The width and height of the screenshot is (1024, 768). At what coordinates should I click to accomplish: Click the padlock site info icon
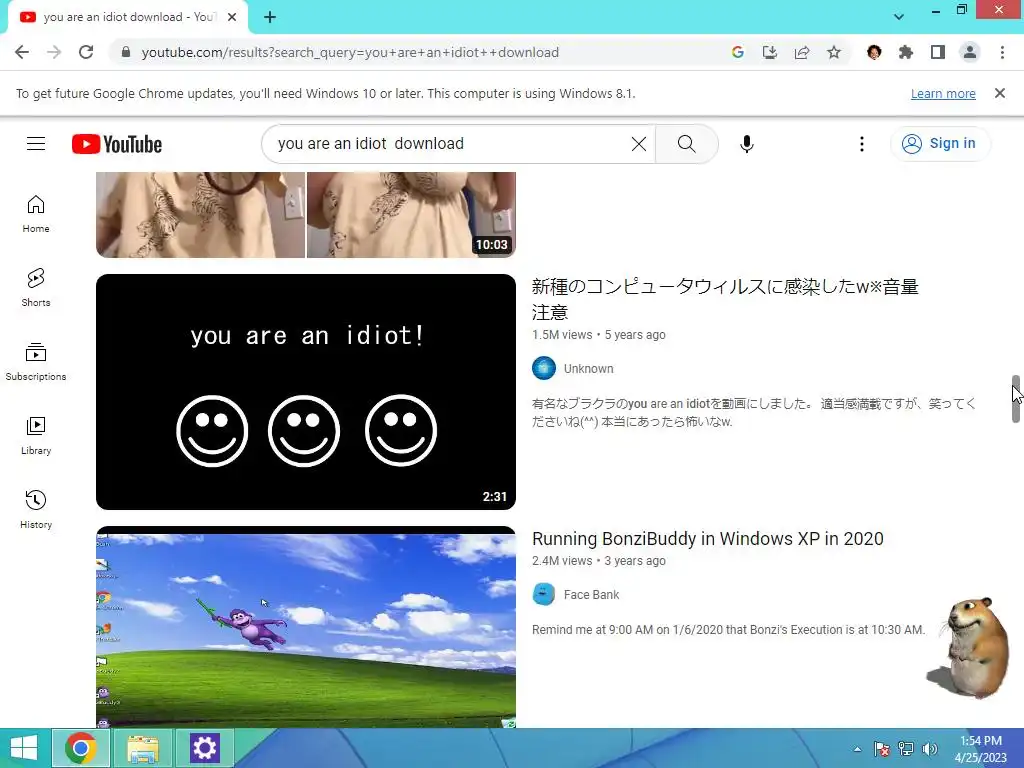coord(126,52)
